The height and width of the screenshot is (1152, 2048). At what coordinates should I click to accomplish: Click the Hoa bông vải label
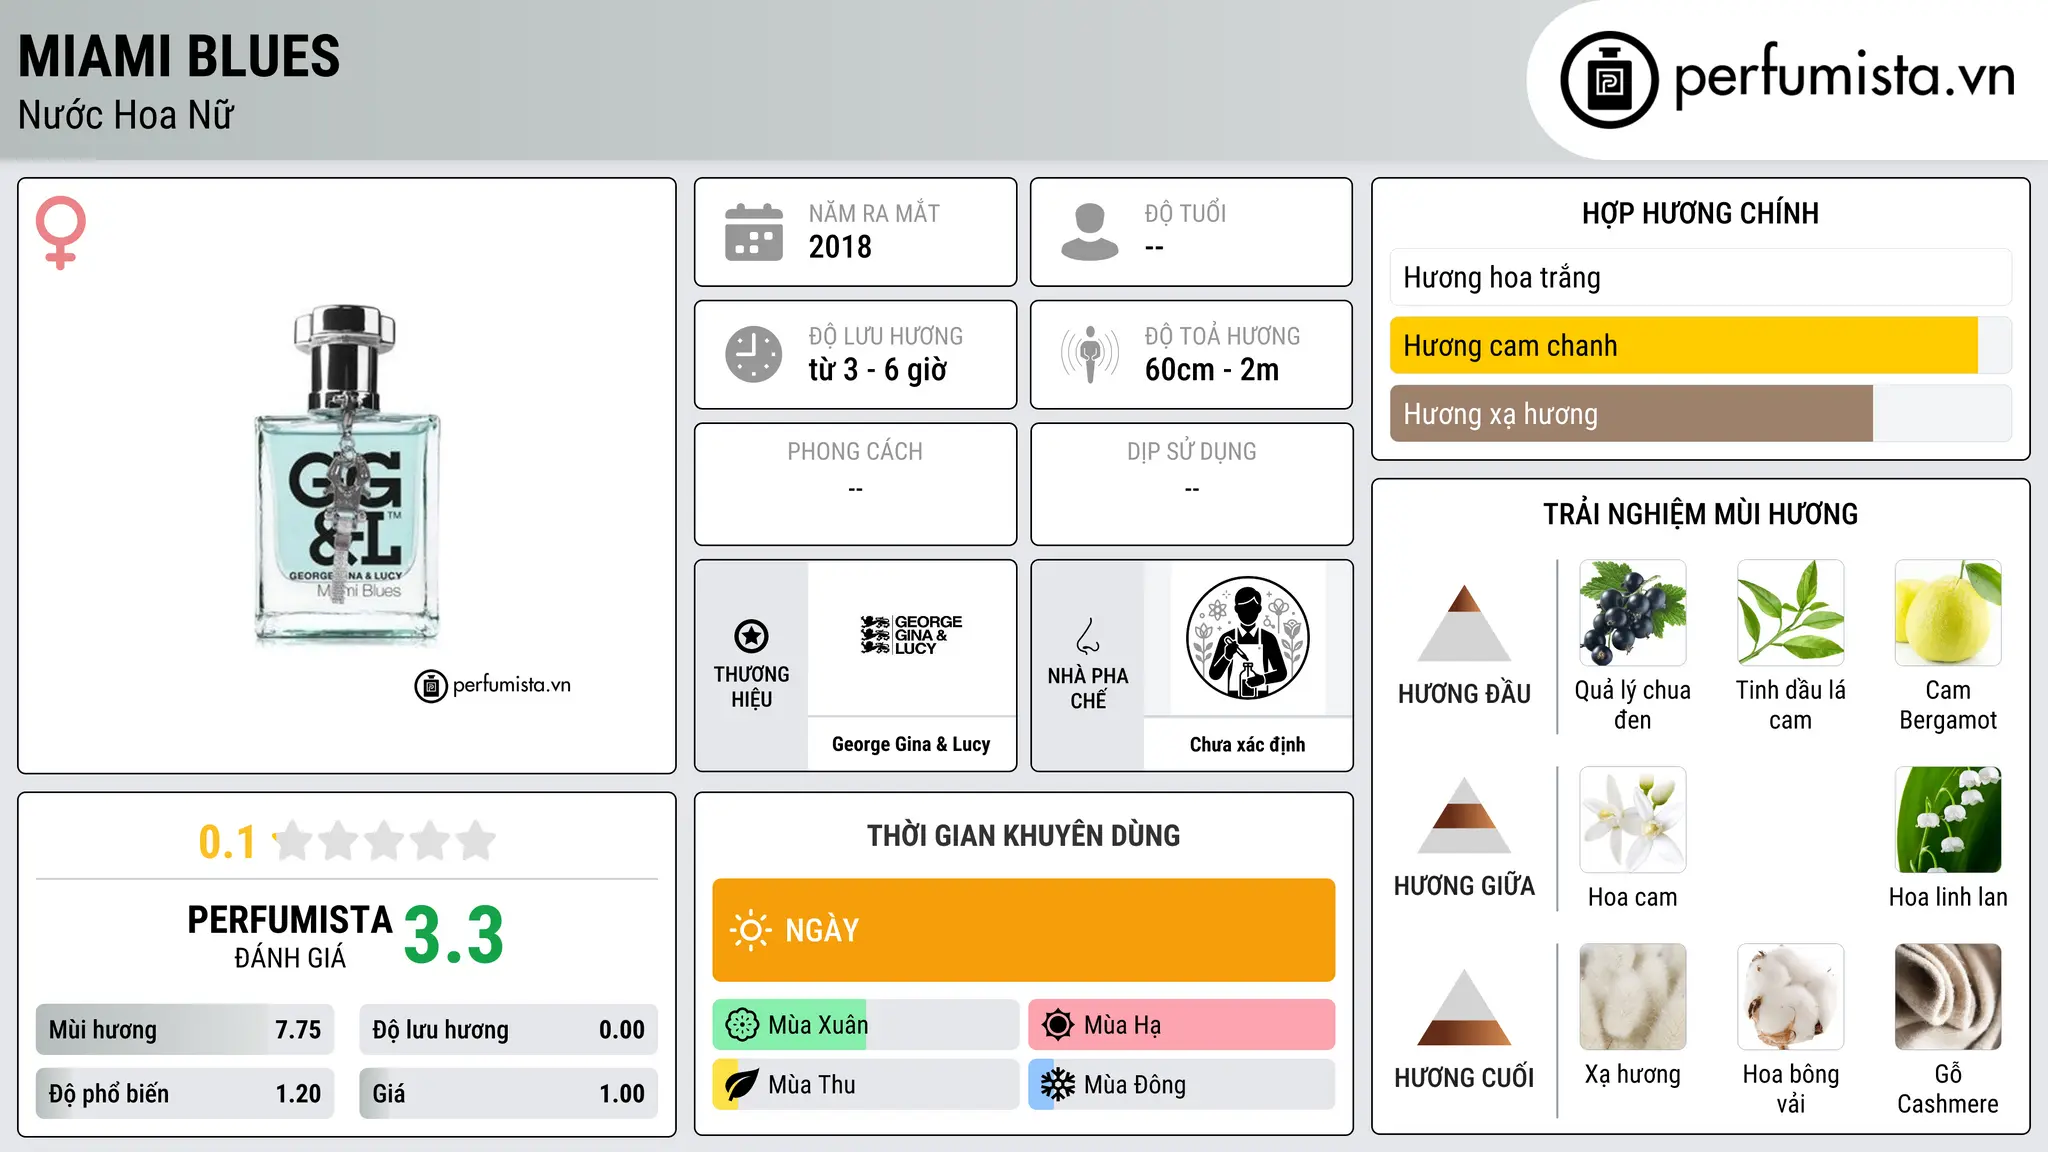click(1791, 1089)
